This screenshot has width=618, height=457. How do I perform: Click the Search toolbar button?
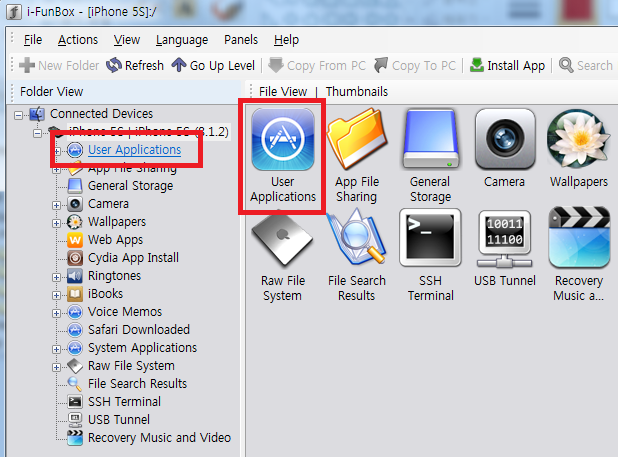pyautogui.click(x=586, y=65)
